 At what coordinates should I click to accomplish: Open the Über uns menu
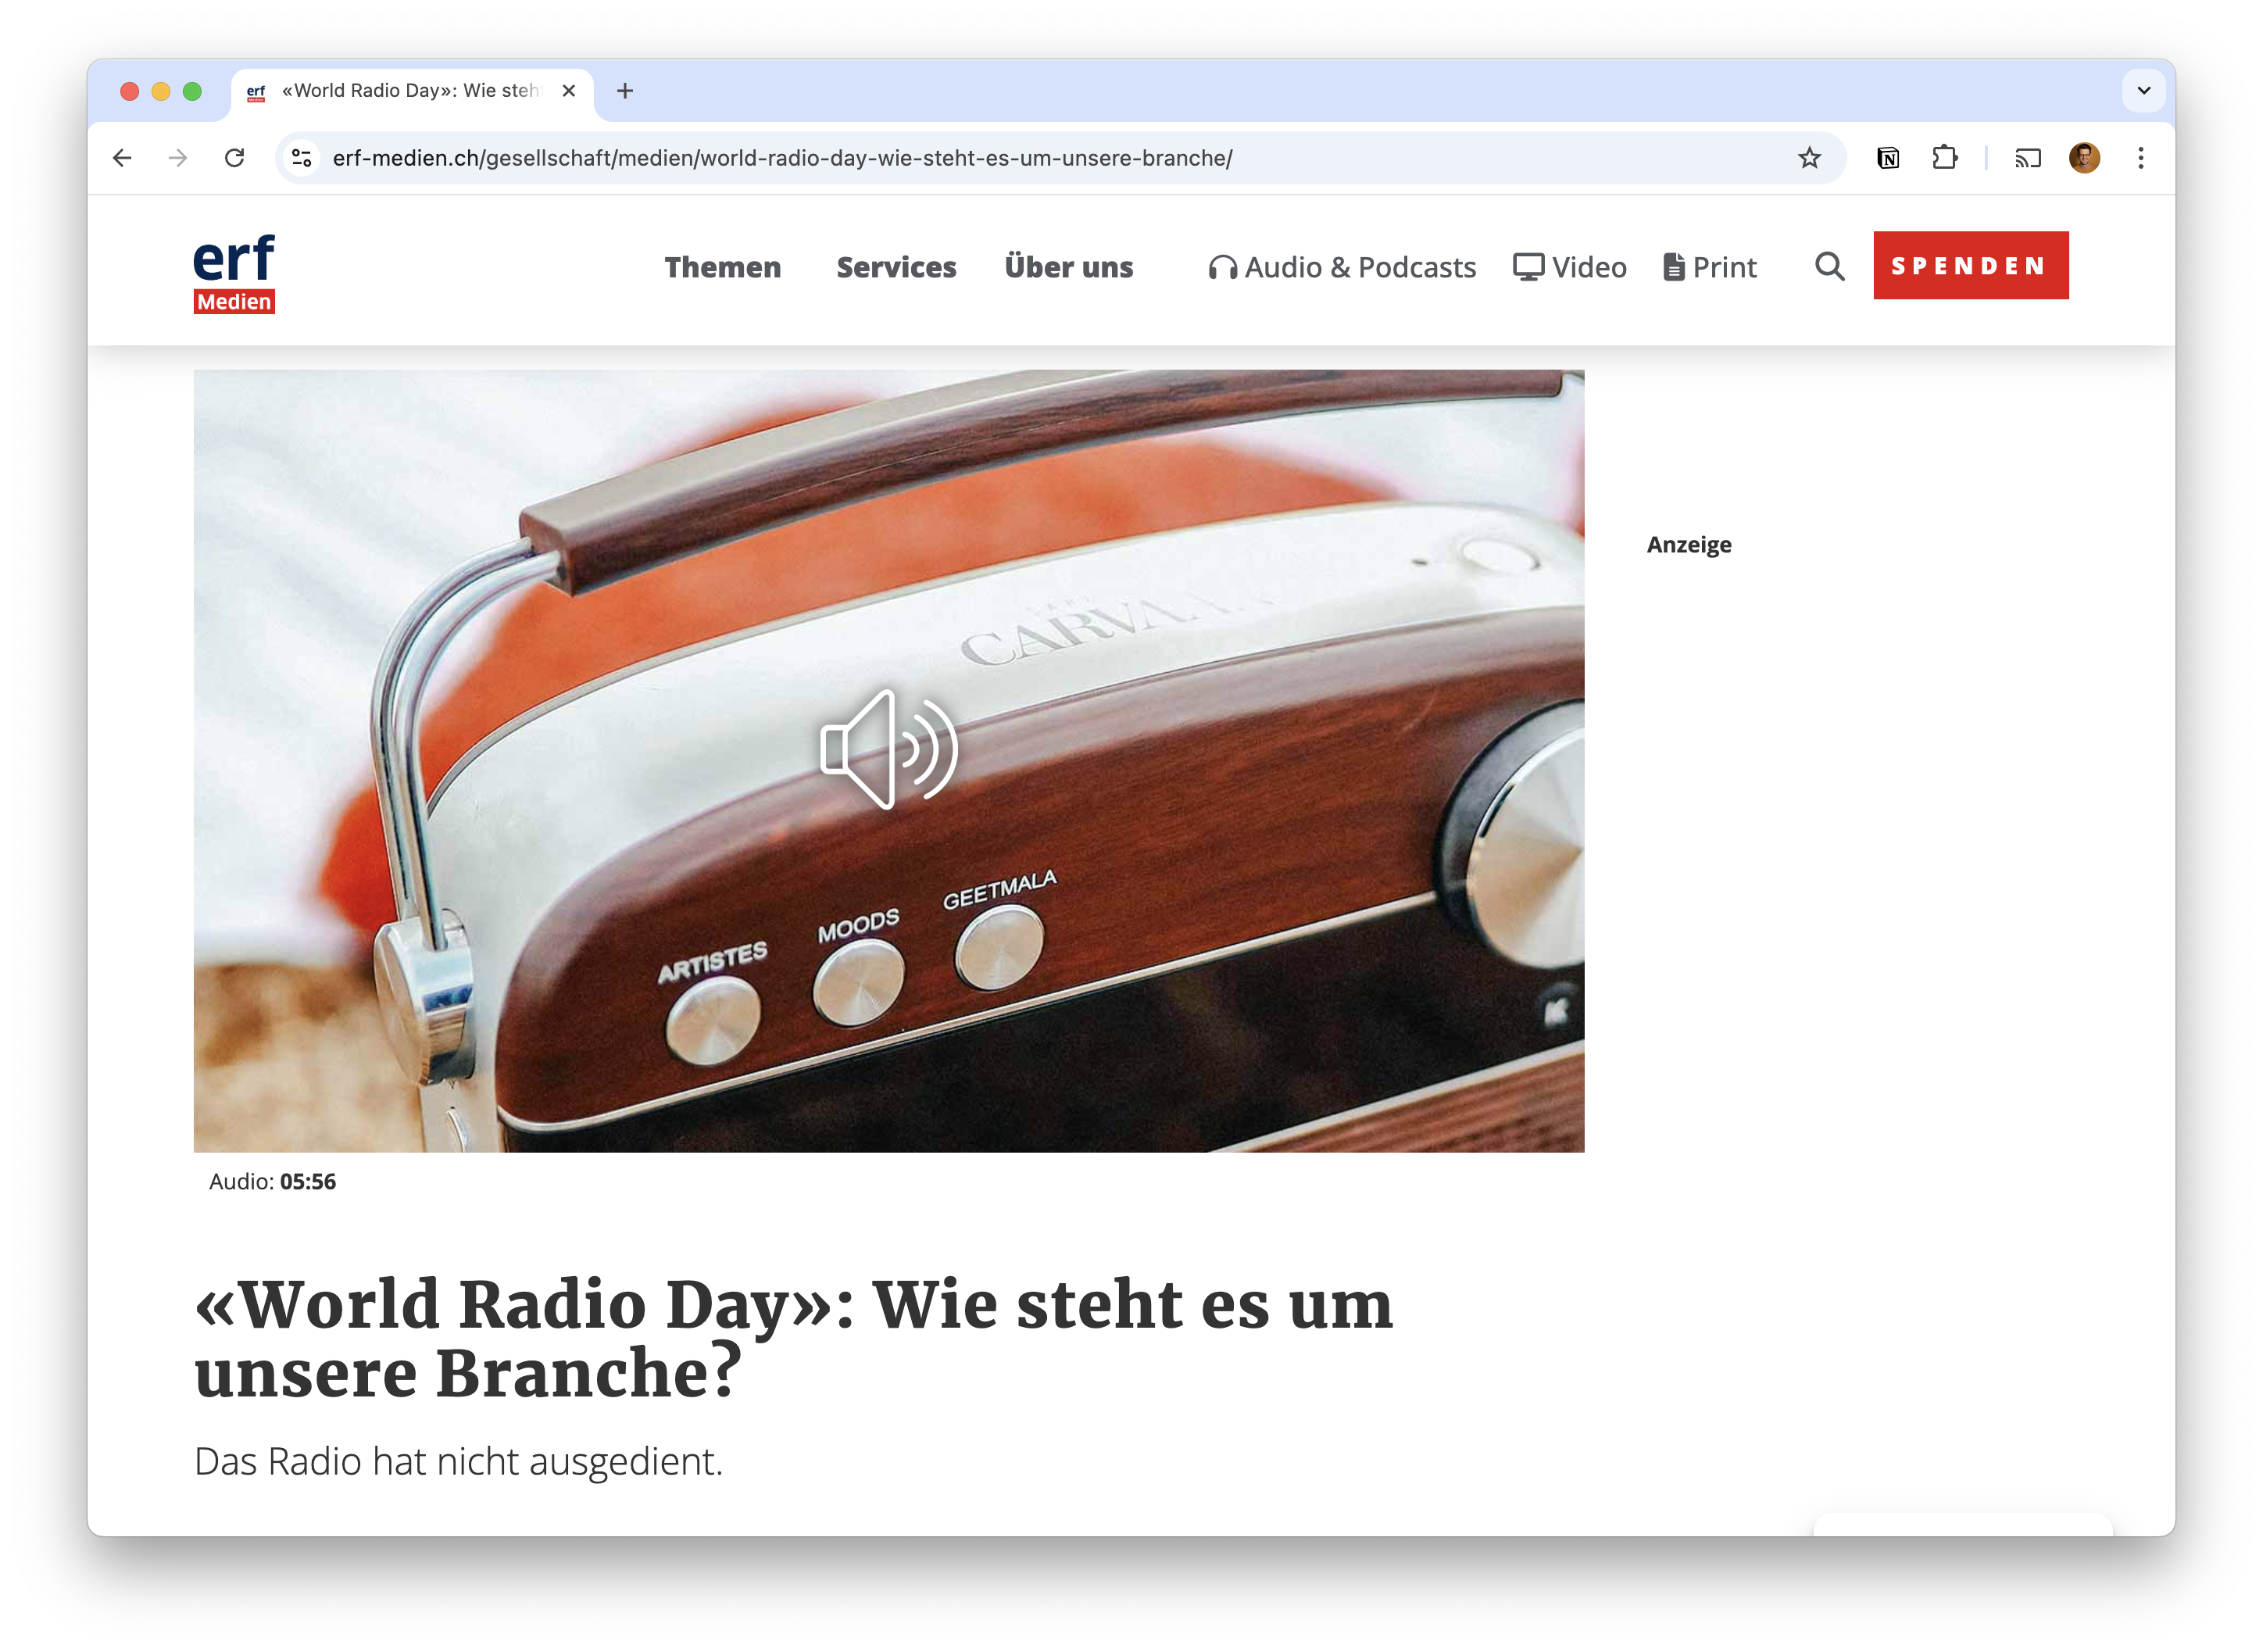click(x=1068, y=267)
